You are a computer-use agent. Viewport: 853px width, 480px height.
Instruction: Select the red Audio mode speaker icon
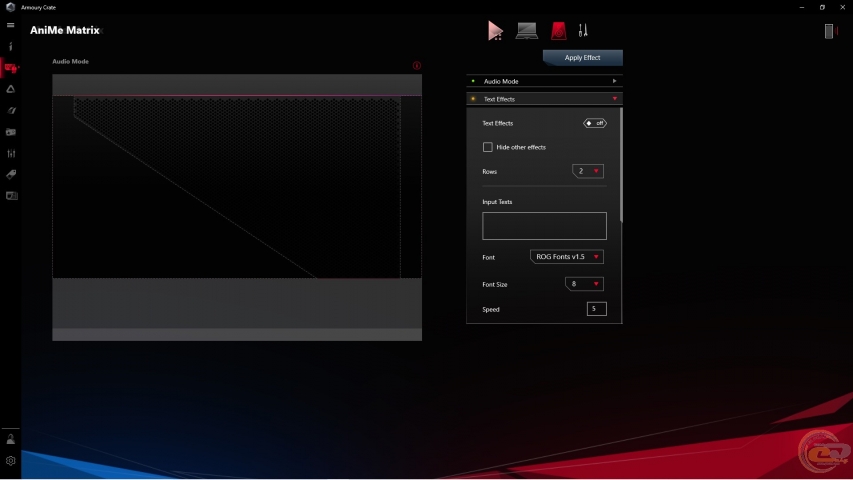point(559,30)
